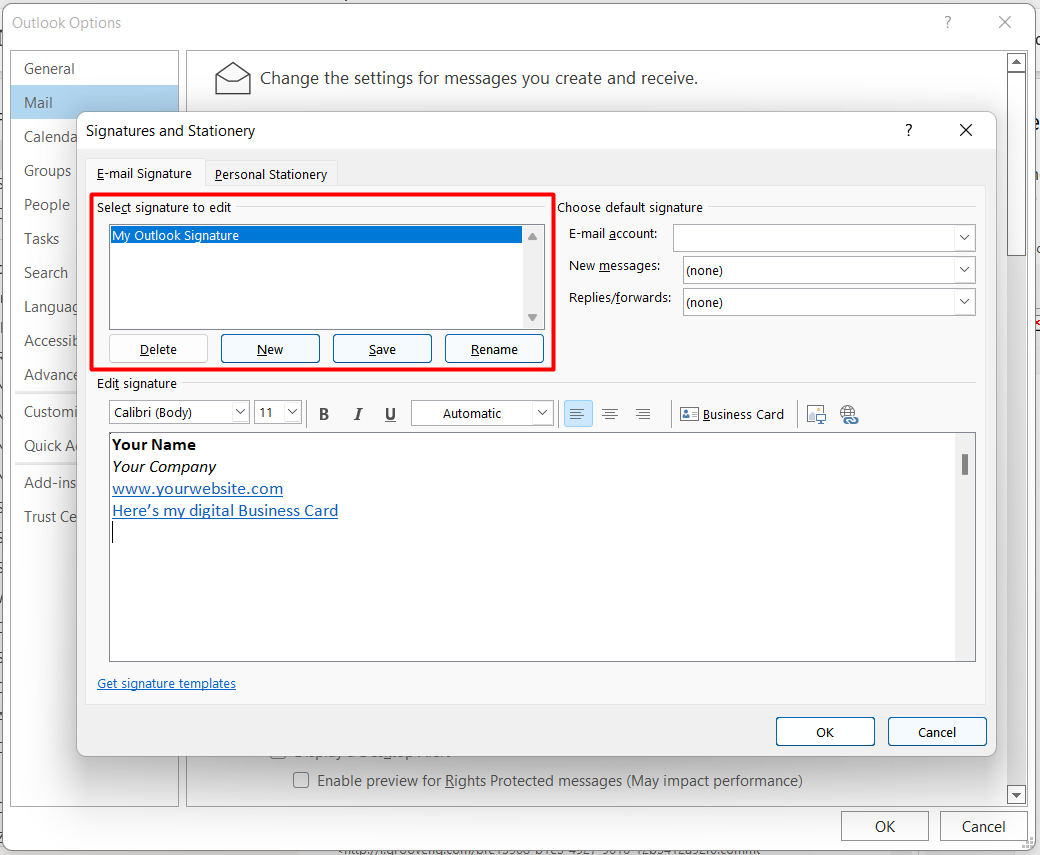This screenshot has height=855, width=1040.
Task: Open Get signature templates link
Action: pyautogui.click(x=166, y=683)
